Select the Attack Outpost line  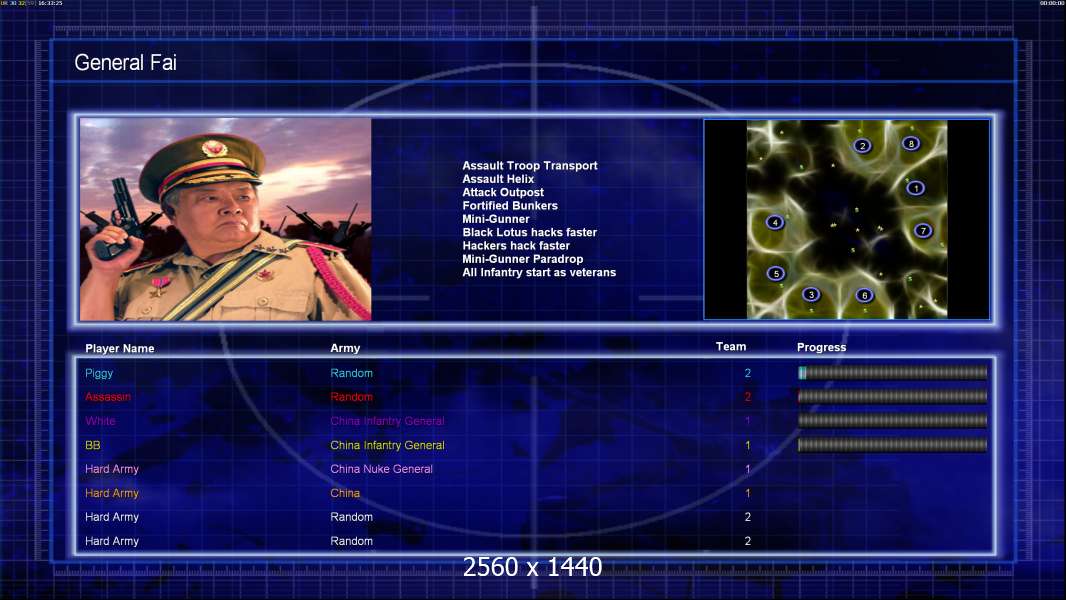coord(503,192)
